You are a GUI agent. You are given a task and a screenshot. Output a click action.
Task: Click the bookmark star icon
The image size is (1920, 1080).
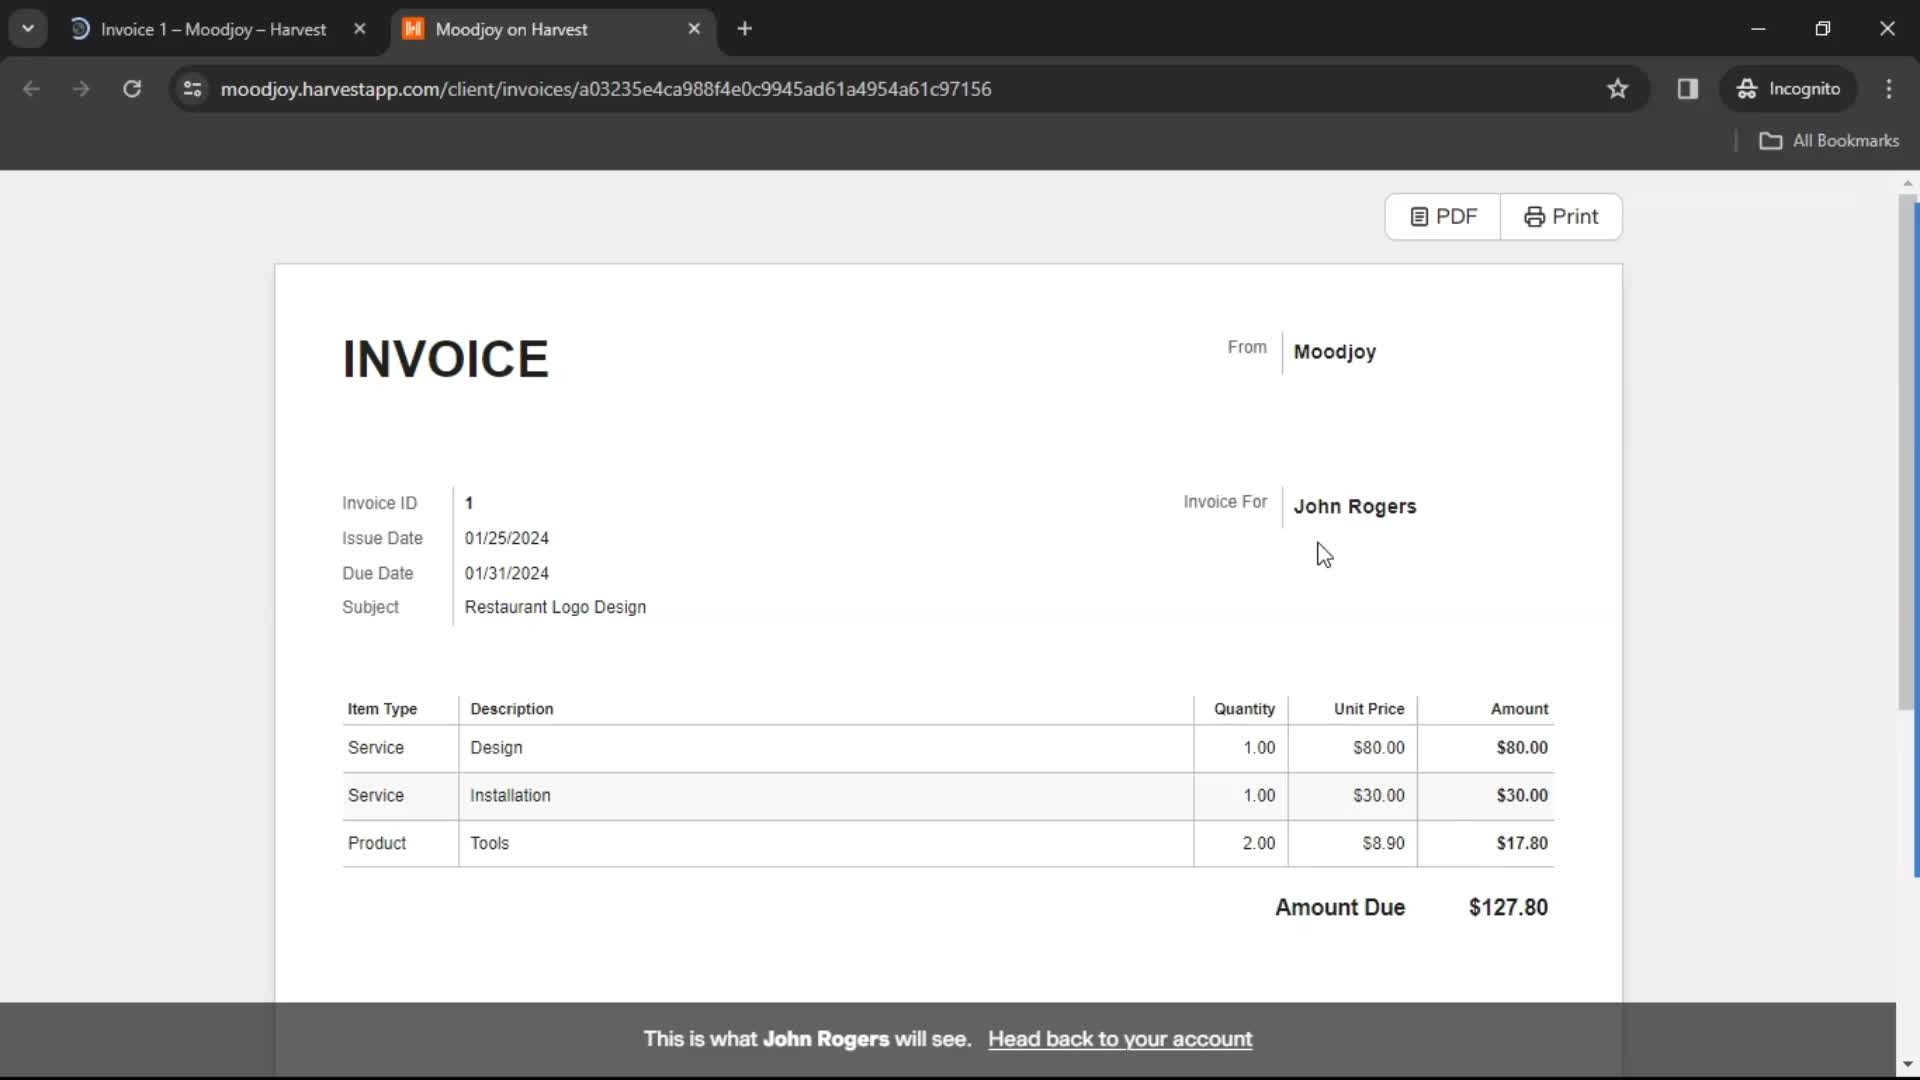tap(1618, 88)
